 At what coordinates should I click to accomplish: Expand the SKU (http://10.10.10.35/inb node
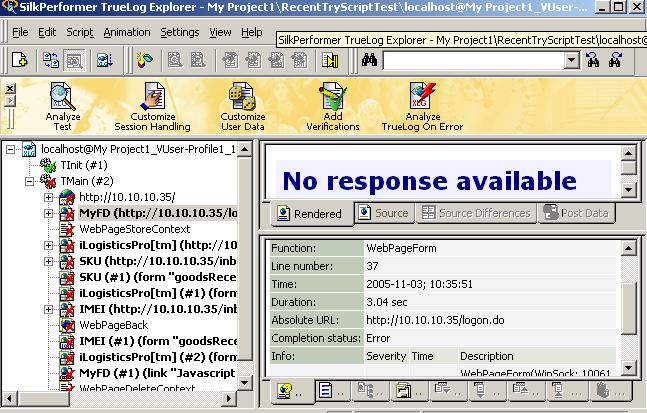tap(48, 261)
